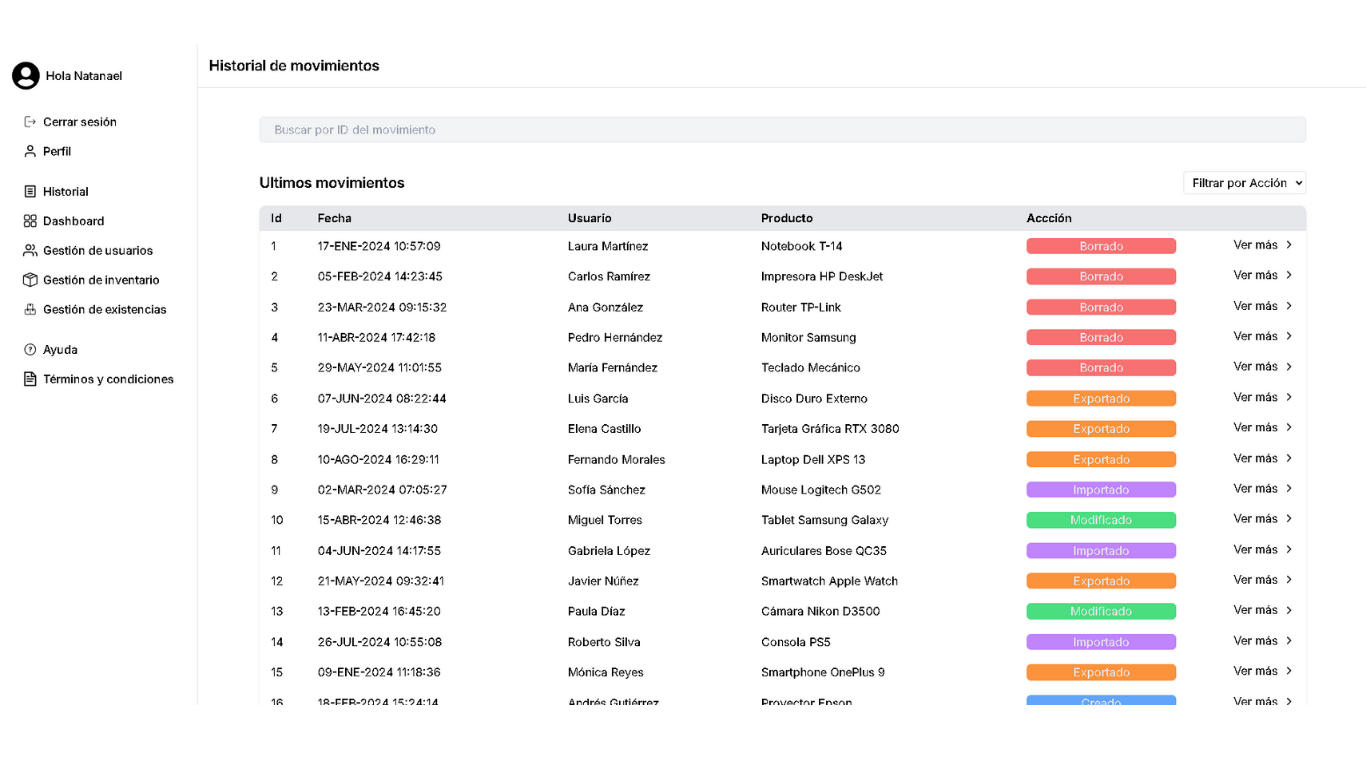Go to Perfil in the sidebar

click(57, 151)
